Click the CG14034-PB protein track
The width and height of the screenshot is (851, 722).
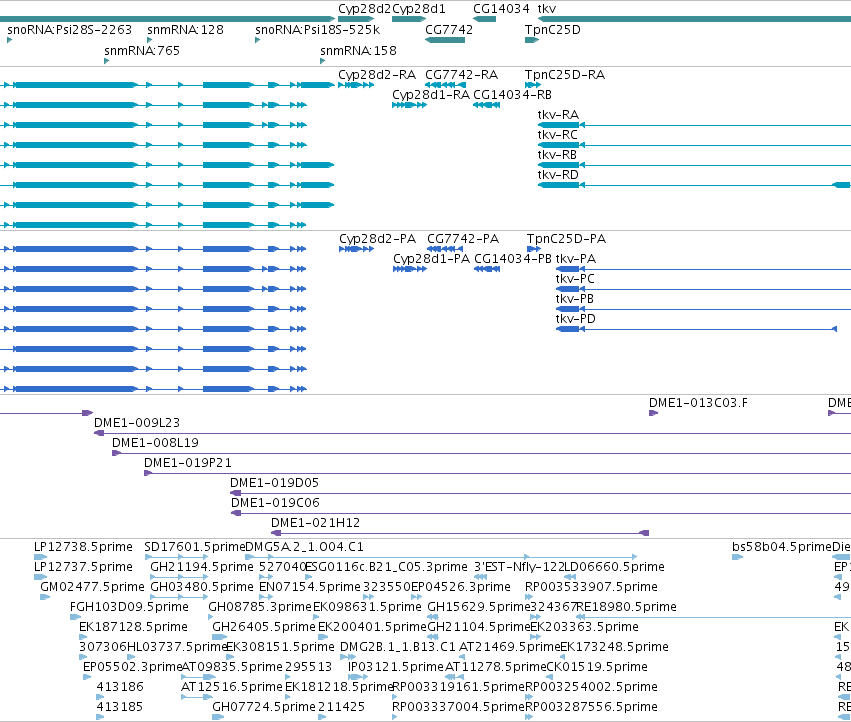[513, 259]
